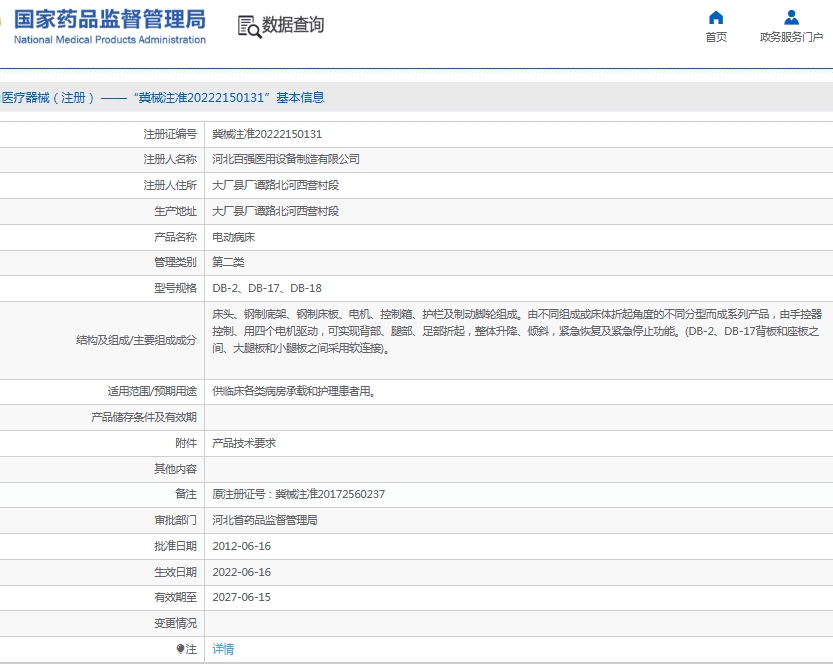Viewport: 833px width, 669px height.
Task: Open the home page via 首页 label
Action: point(715,37)
